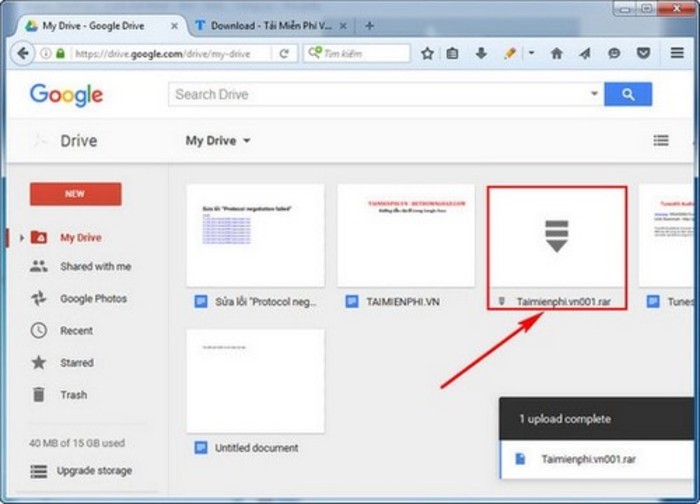The image size is (700, 504).
Task: Click the search engine magnifier icon in Tìm kiếm box
Action: pyautogui.click(x=314, y=53)
